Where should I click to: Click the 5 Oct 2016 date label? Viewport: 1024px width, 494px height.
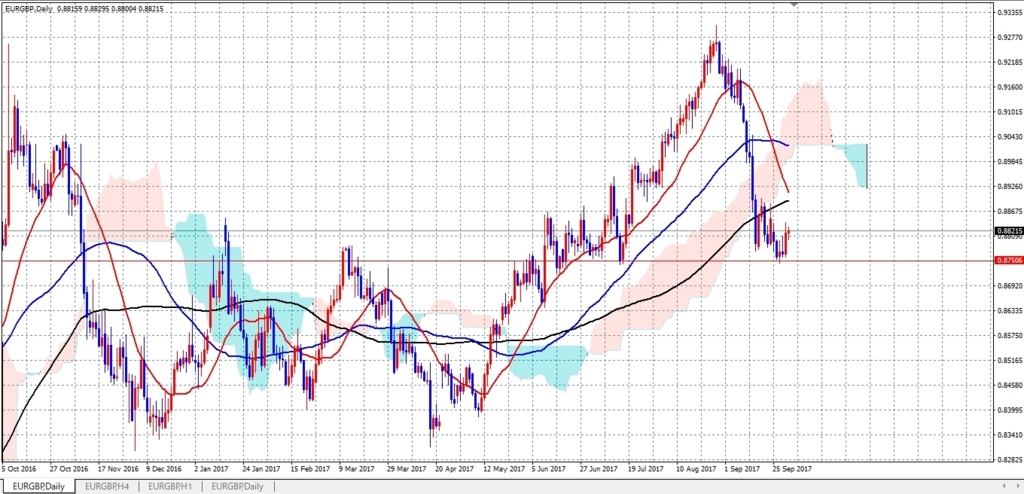tap(20, 469)
